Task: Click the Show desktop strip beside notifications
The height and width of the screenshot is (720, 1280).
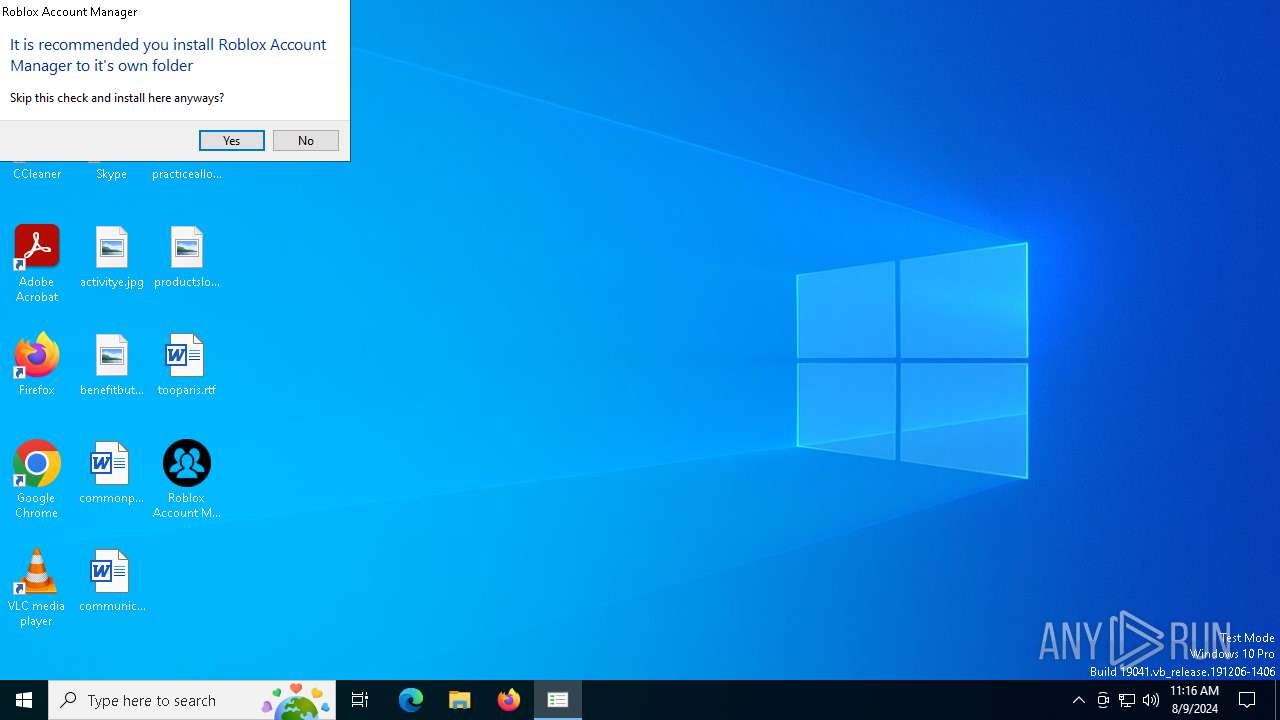Action: (1277, 700)
